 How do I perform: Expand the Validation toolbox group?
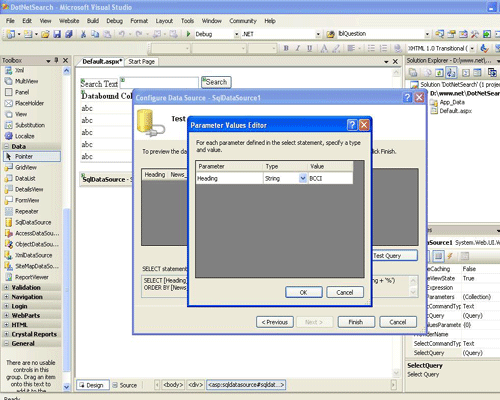tap(6, 287)
